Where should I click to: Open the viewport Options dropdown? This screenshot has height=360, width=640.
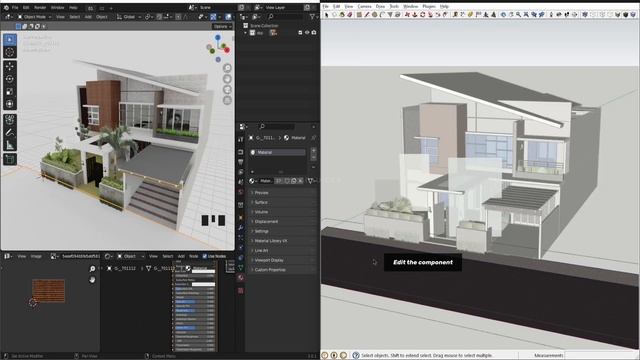[x=222, y=26]
